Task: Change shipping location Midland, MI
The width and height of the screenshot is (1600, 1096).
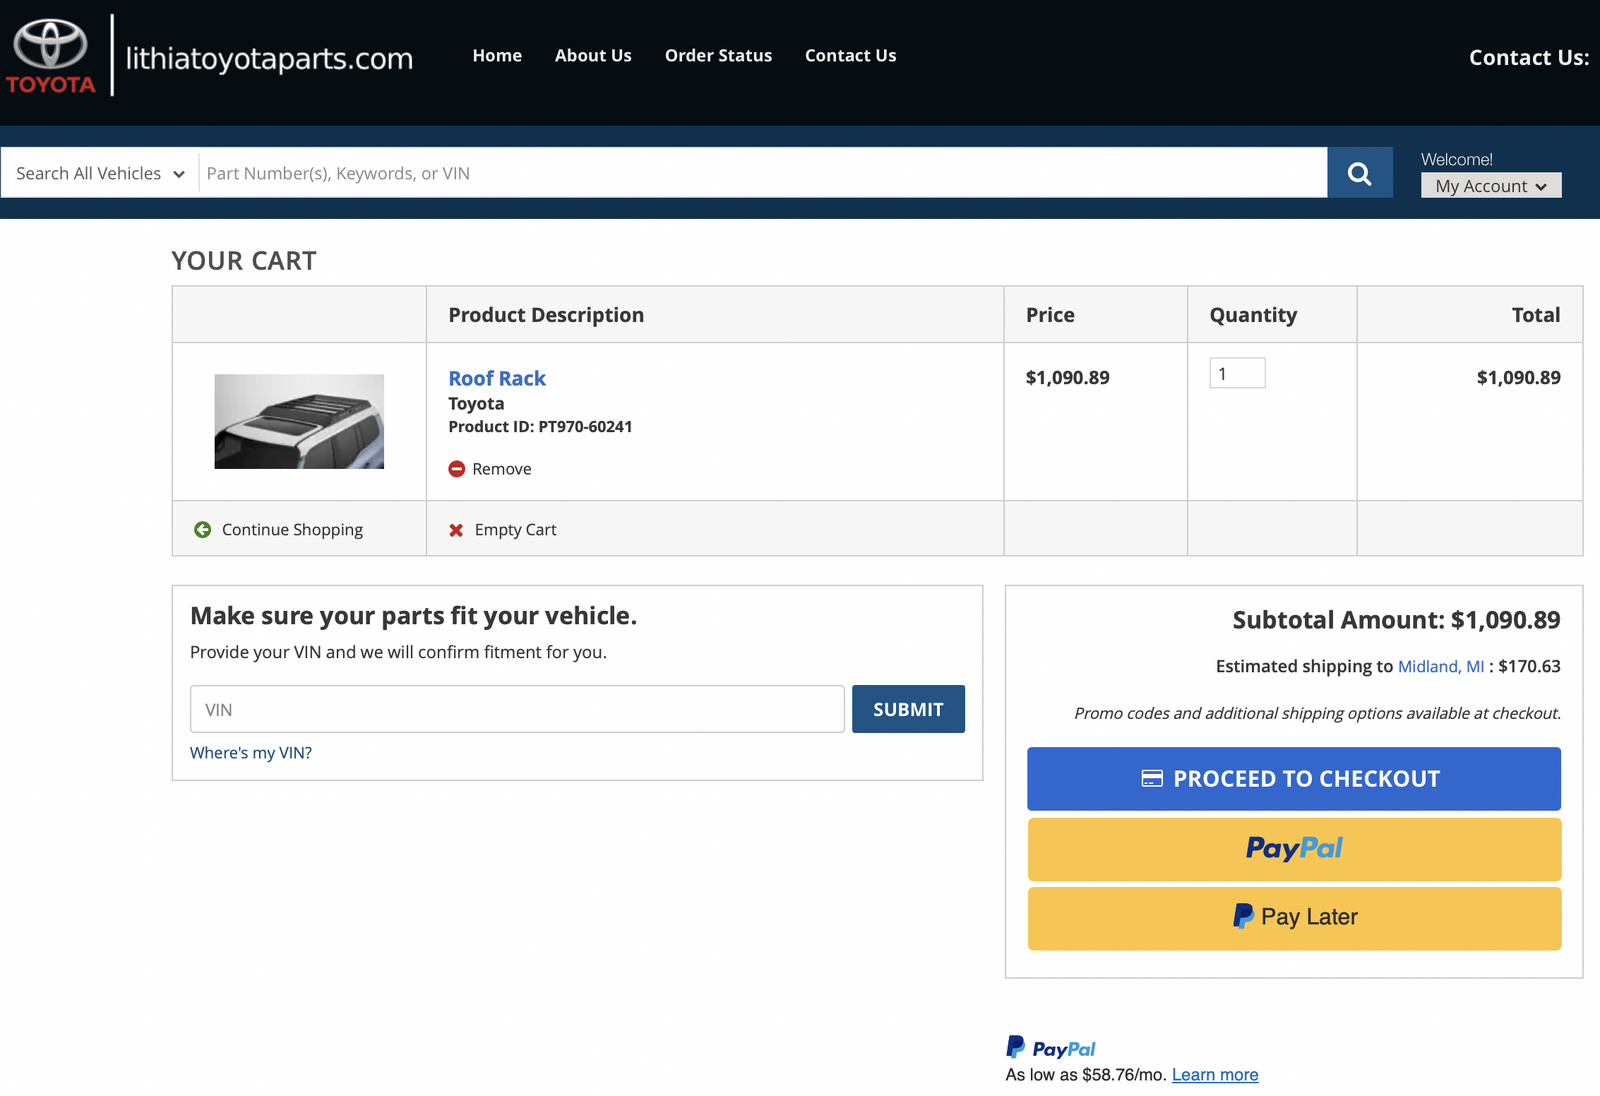Action: (1441, 666)
